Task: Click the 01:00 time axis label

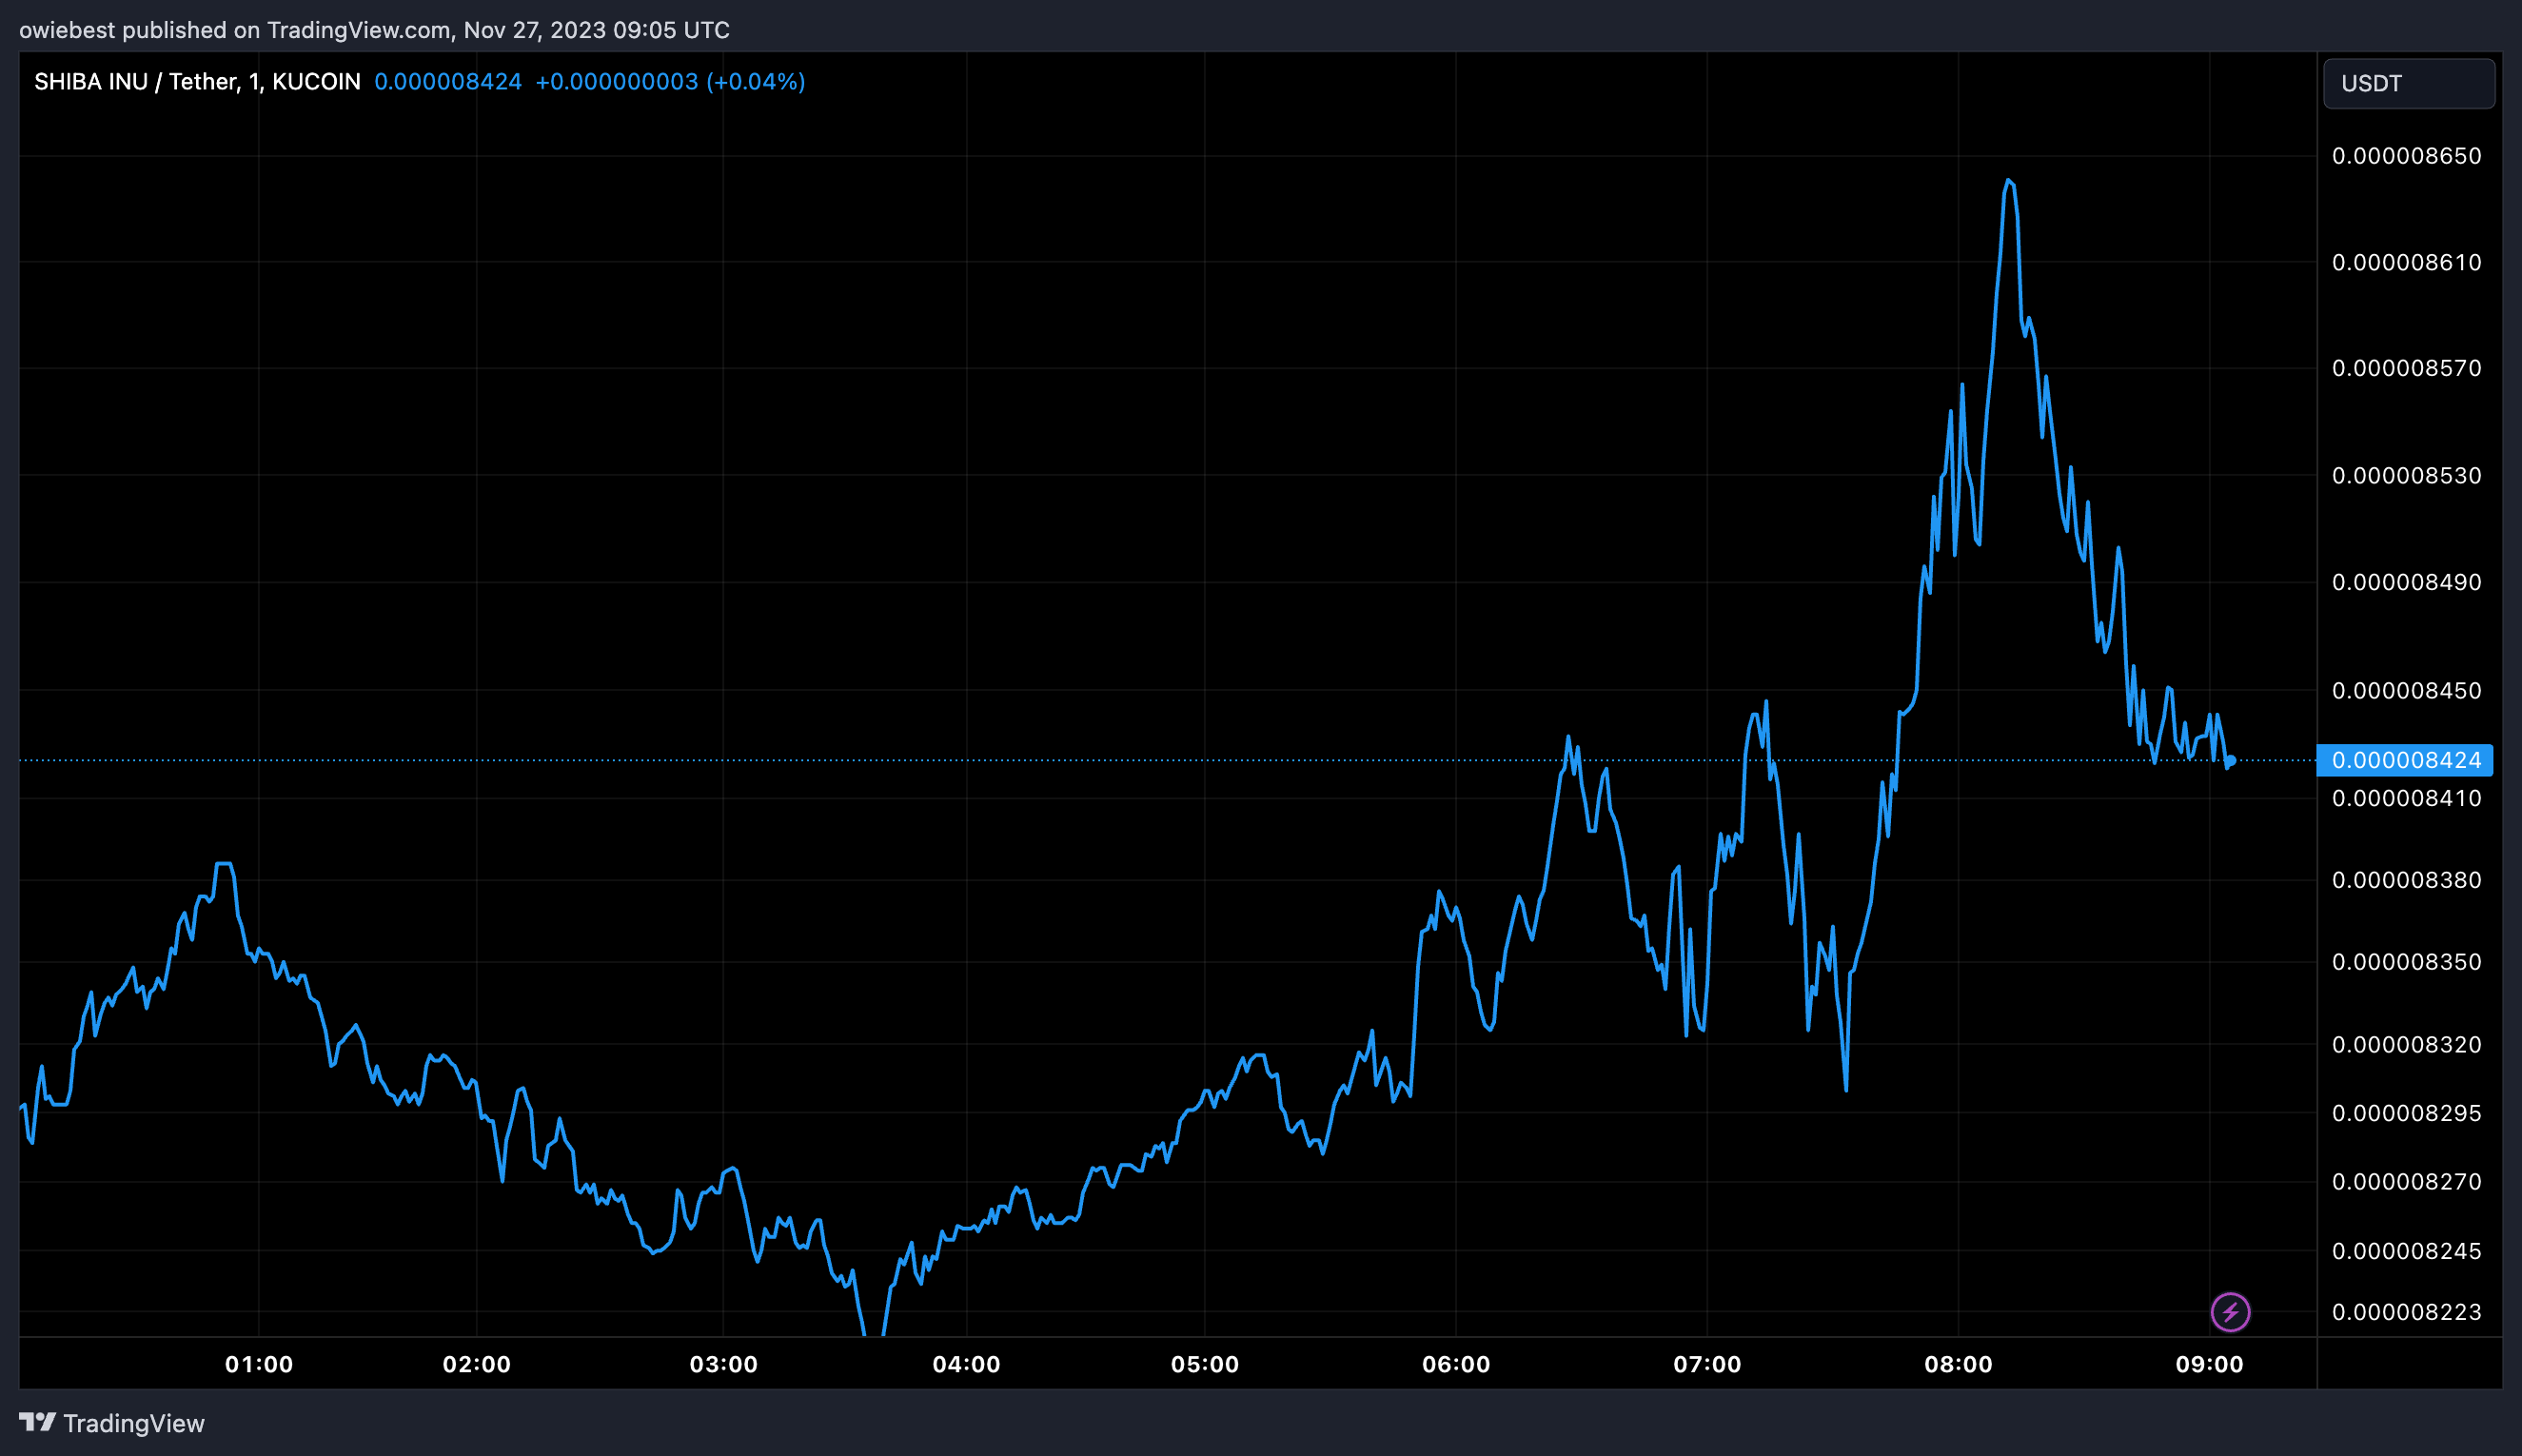Action: tap(258, 1364)
